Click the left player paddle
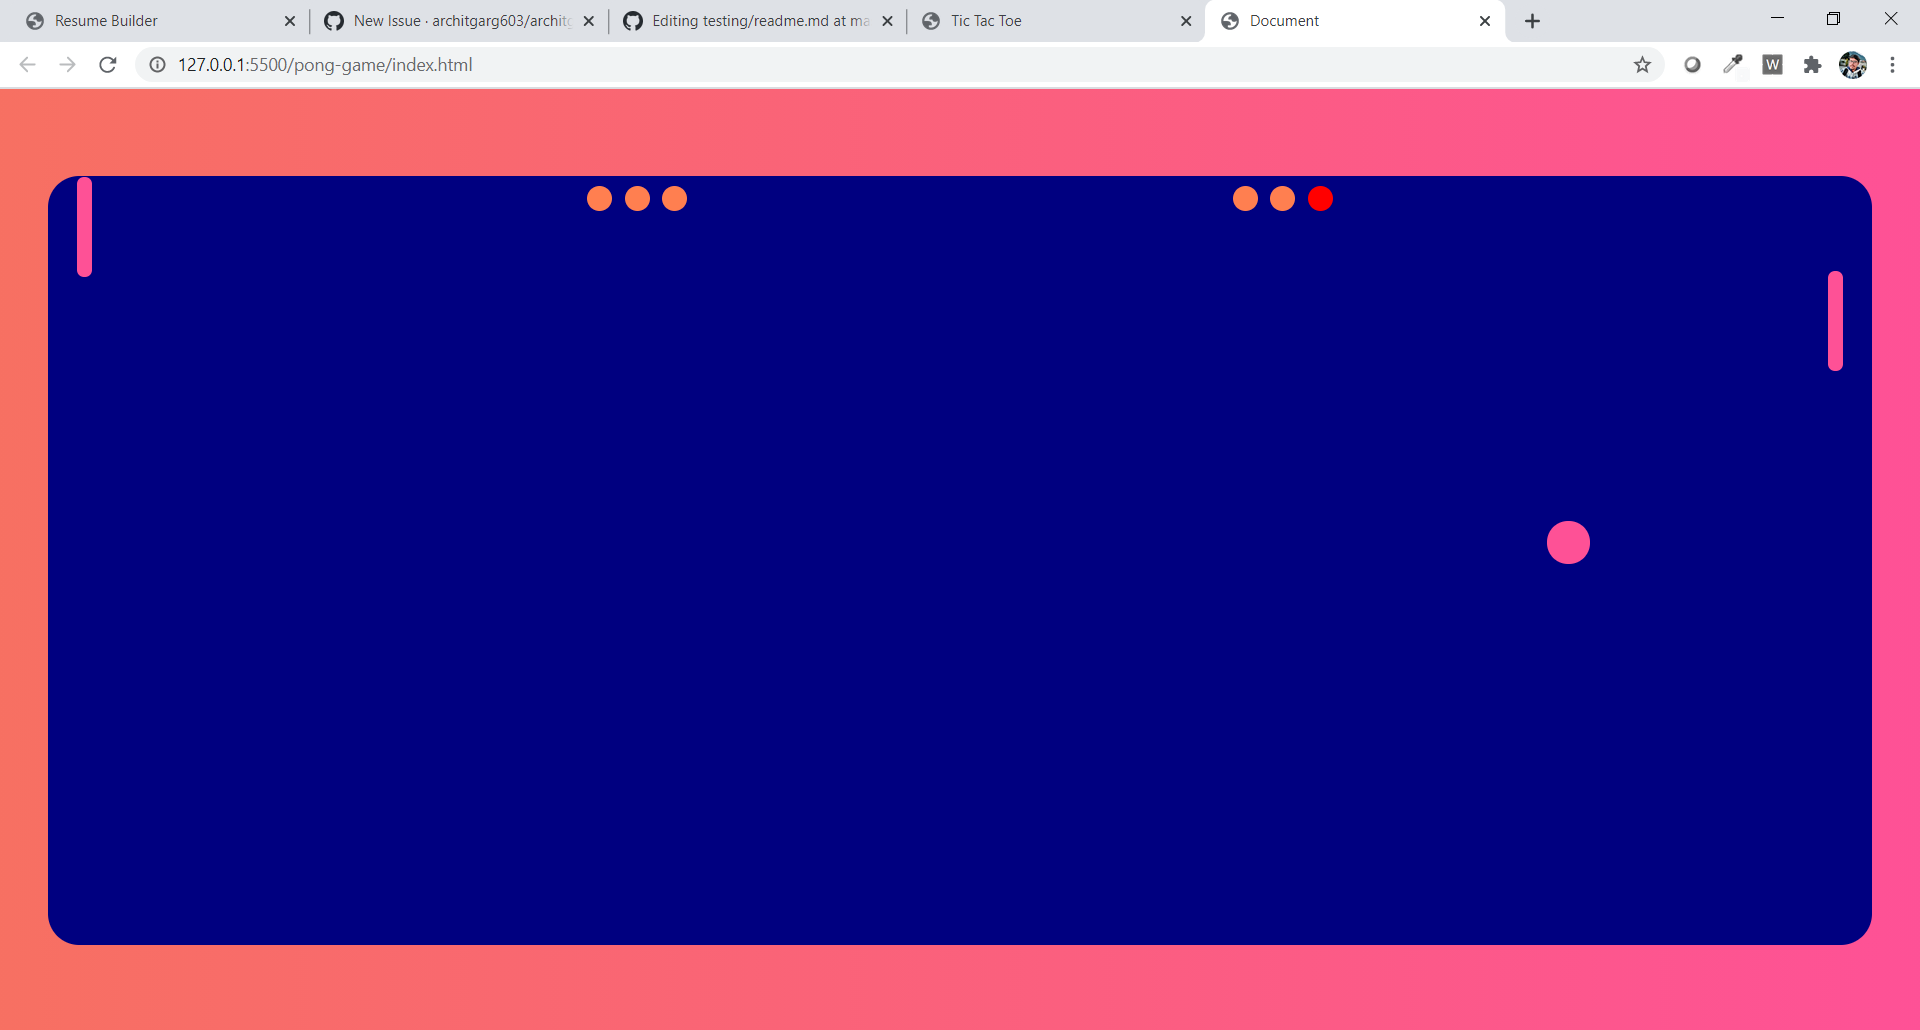This screenshot has width=1920, height=1030. pos(85,226)
